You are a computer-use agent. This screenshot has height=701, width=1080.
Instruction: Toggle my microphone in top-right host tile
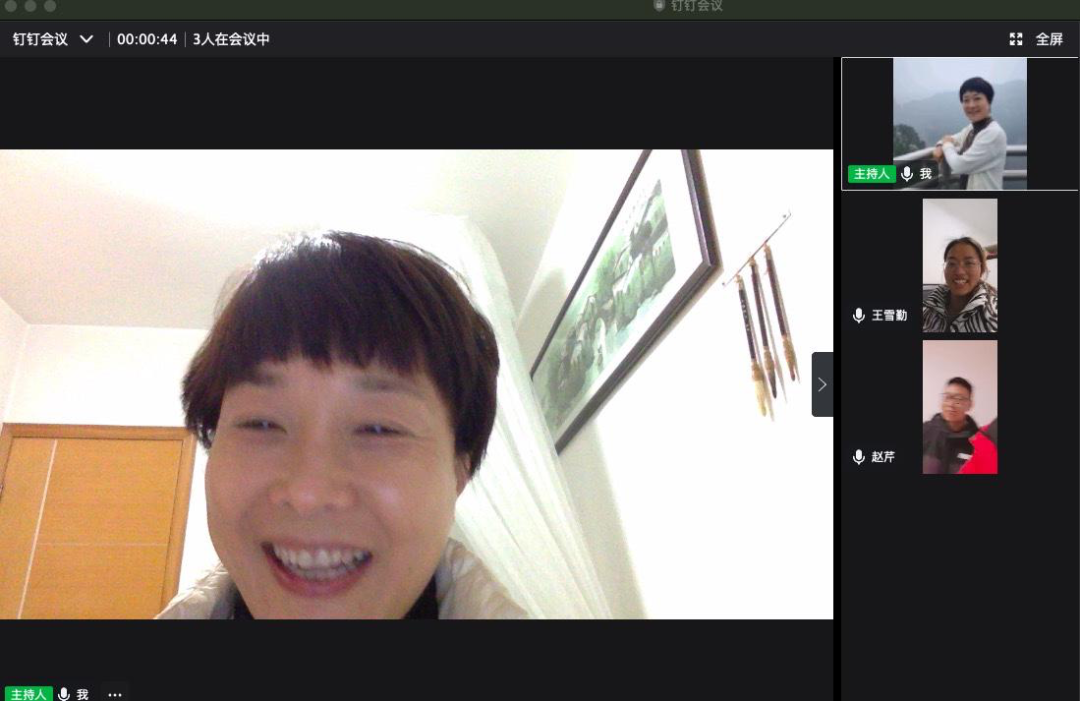pos(907,174)
